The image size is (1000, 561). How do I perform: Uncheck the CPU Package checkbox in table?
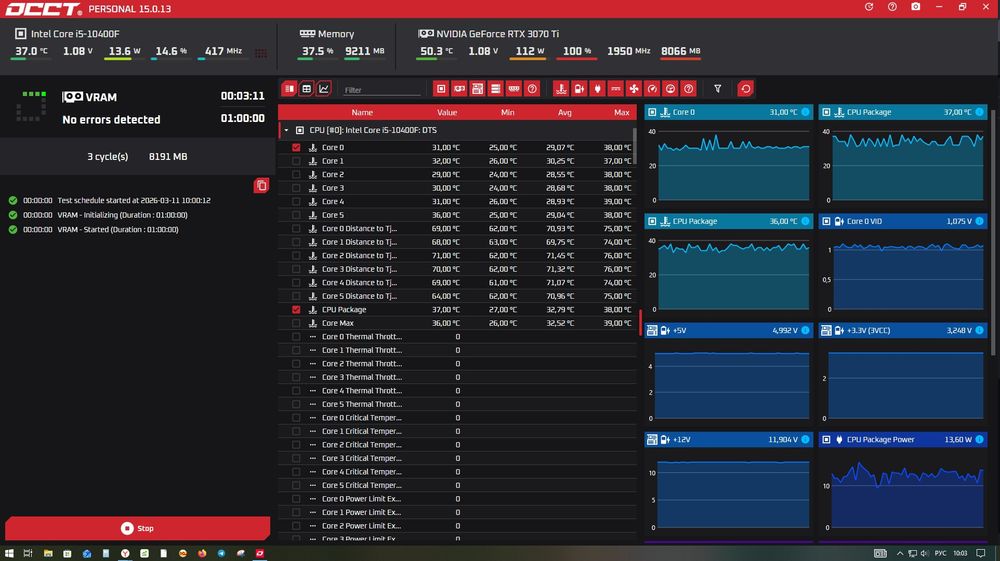coord(296,310)
